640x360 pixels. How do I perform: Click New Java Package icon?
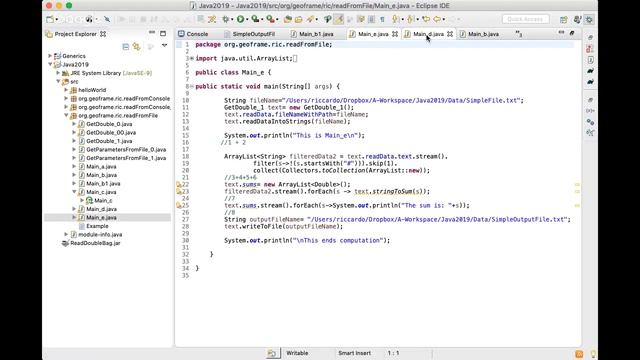(x=288, y=19)
